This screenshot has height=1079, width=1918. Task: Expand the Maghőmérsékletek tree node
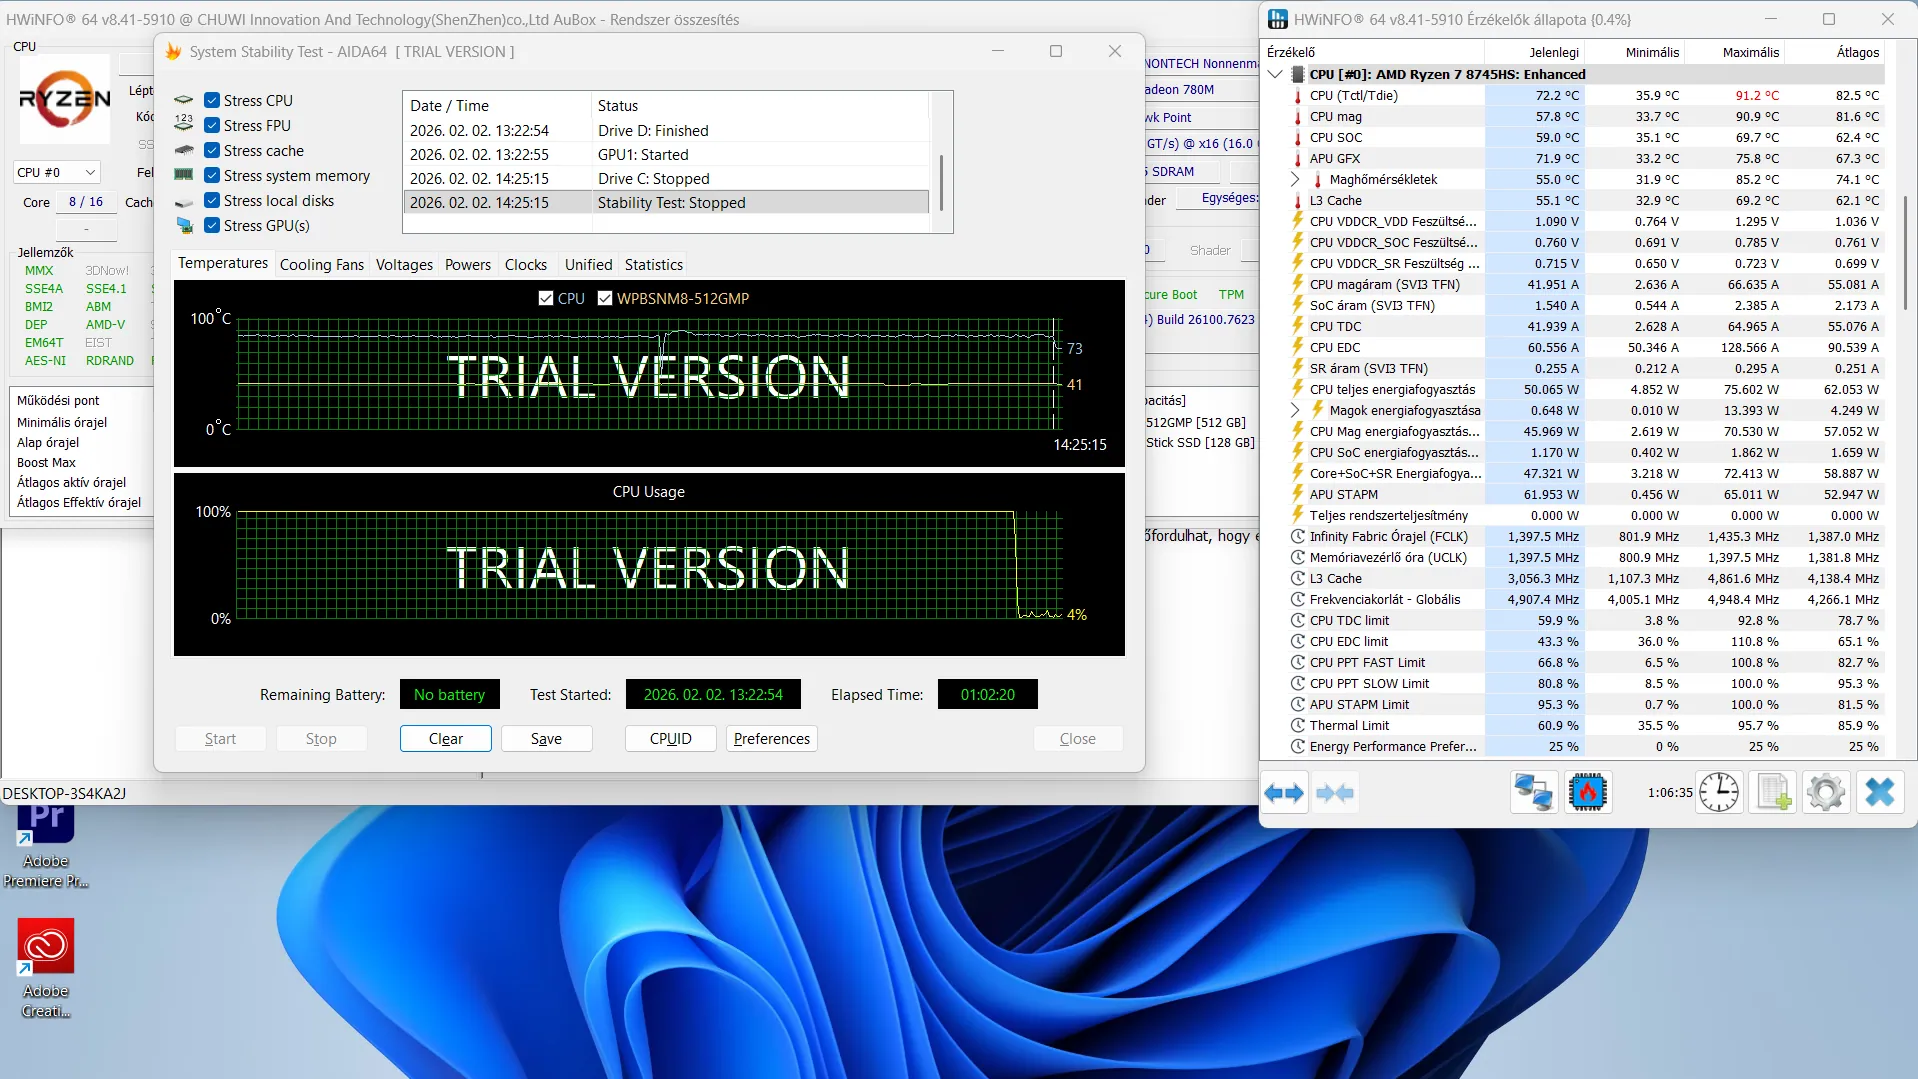[1295, 179]
